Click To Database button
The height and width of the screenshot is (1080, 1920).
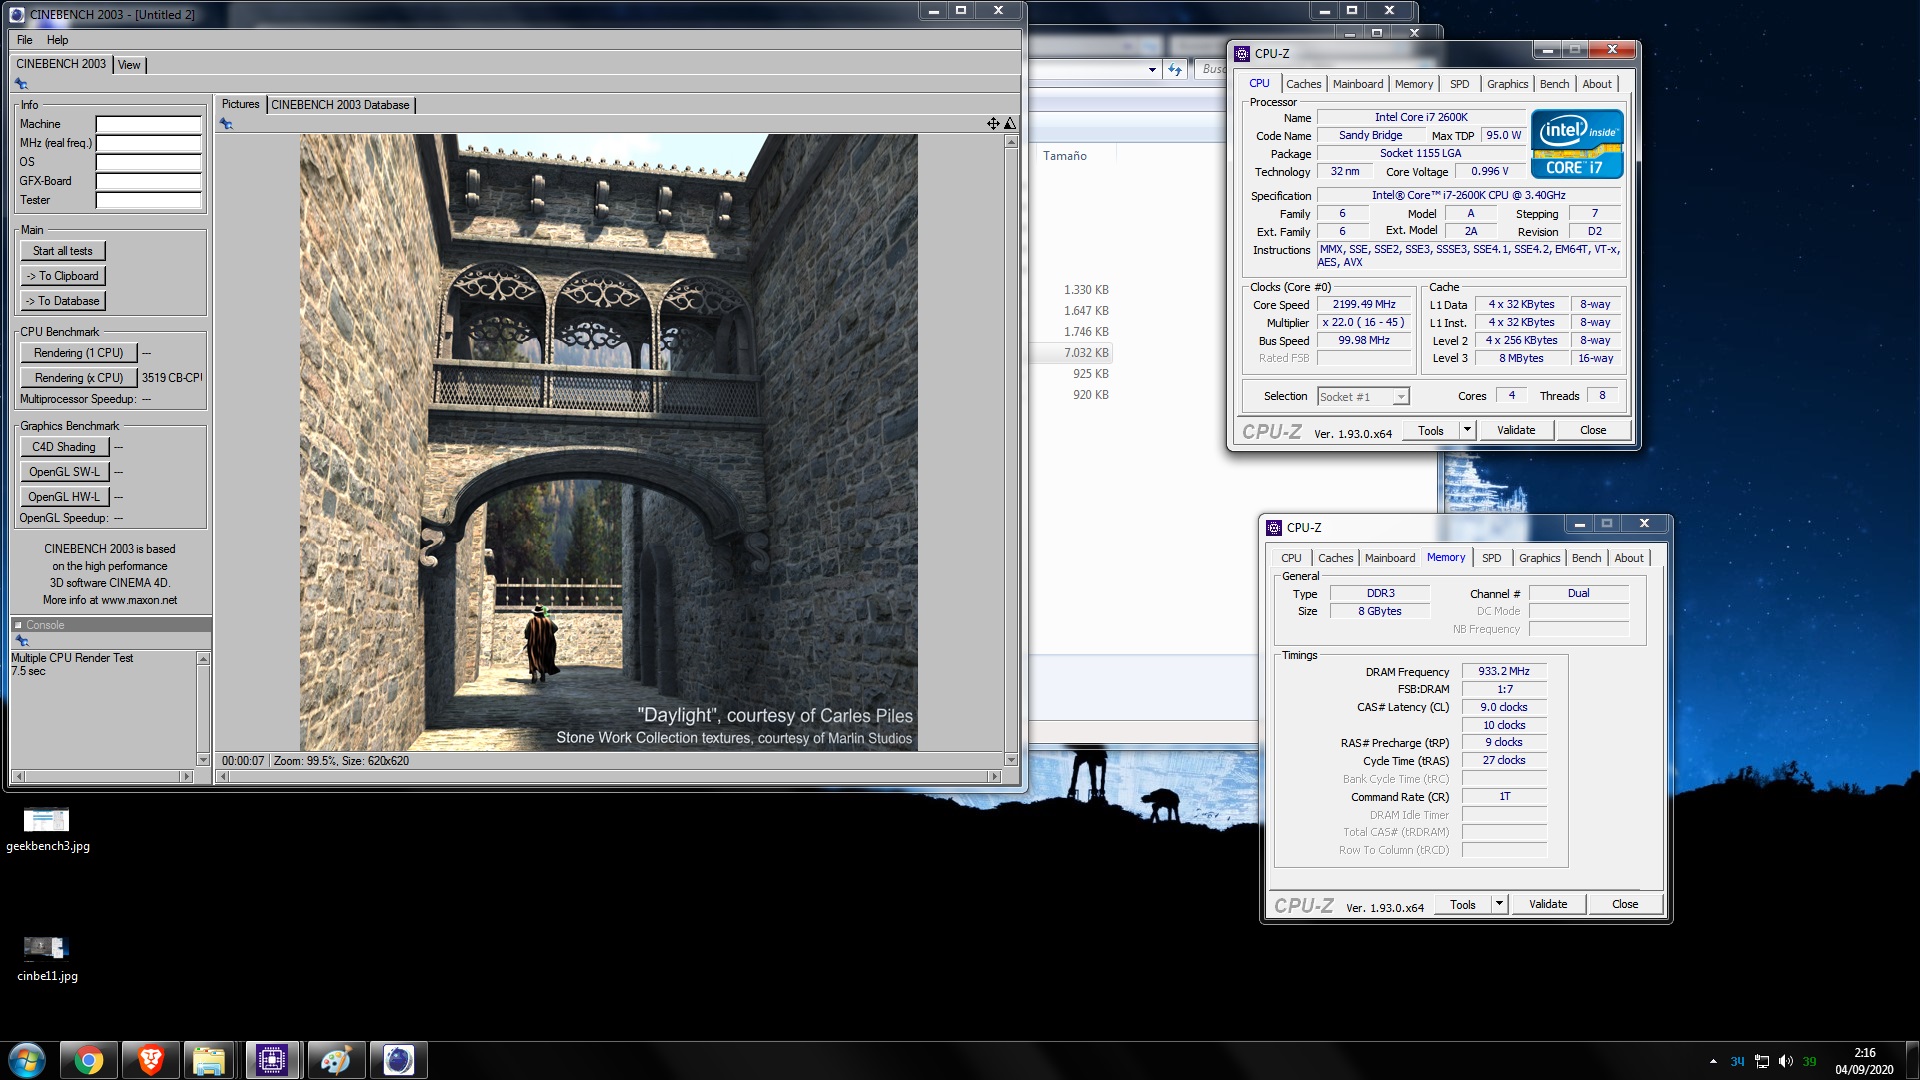coord(63,301)
